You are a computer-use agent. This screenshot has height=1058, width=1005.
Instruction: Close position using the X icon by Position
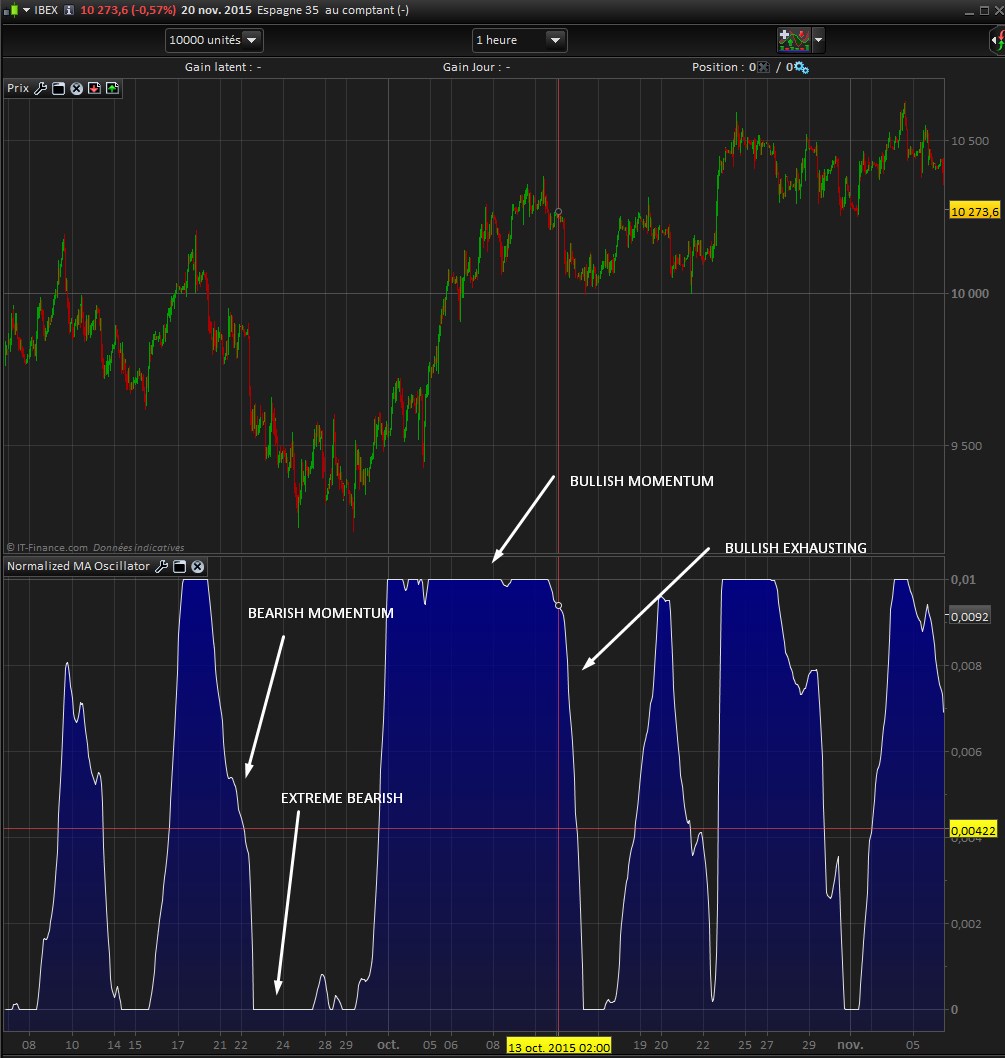click(763, 67)
